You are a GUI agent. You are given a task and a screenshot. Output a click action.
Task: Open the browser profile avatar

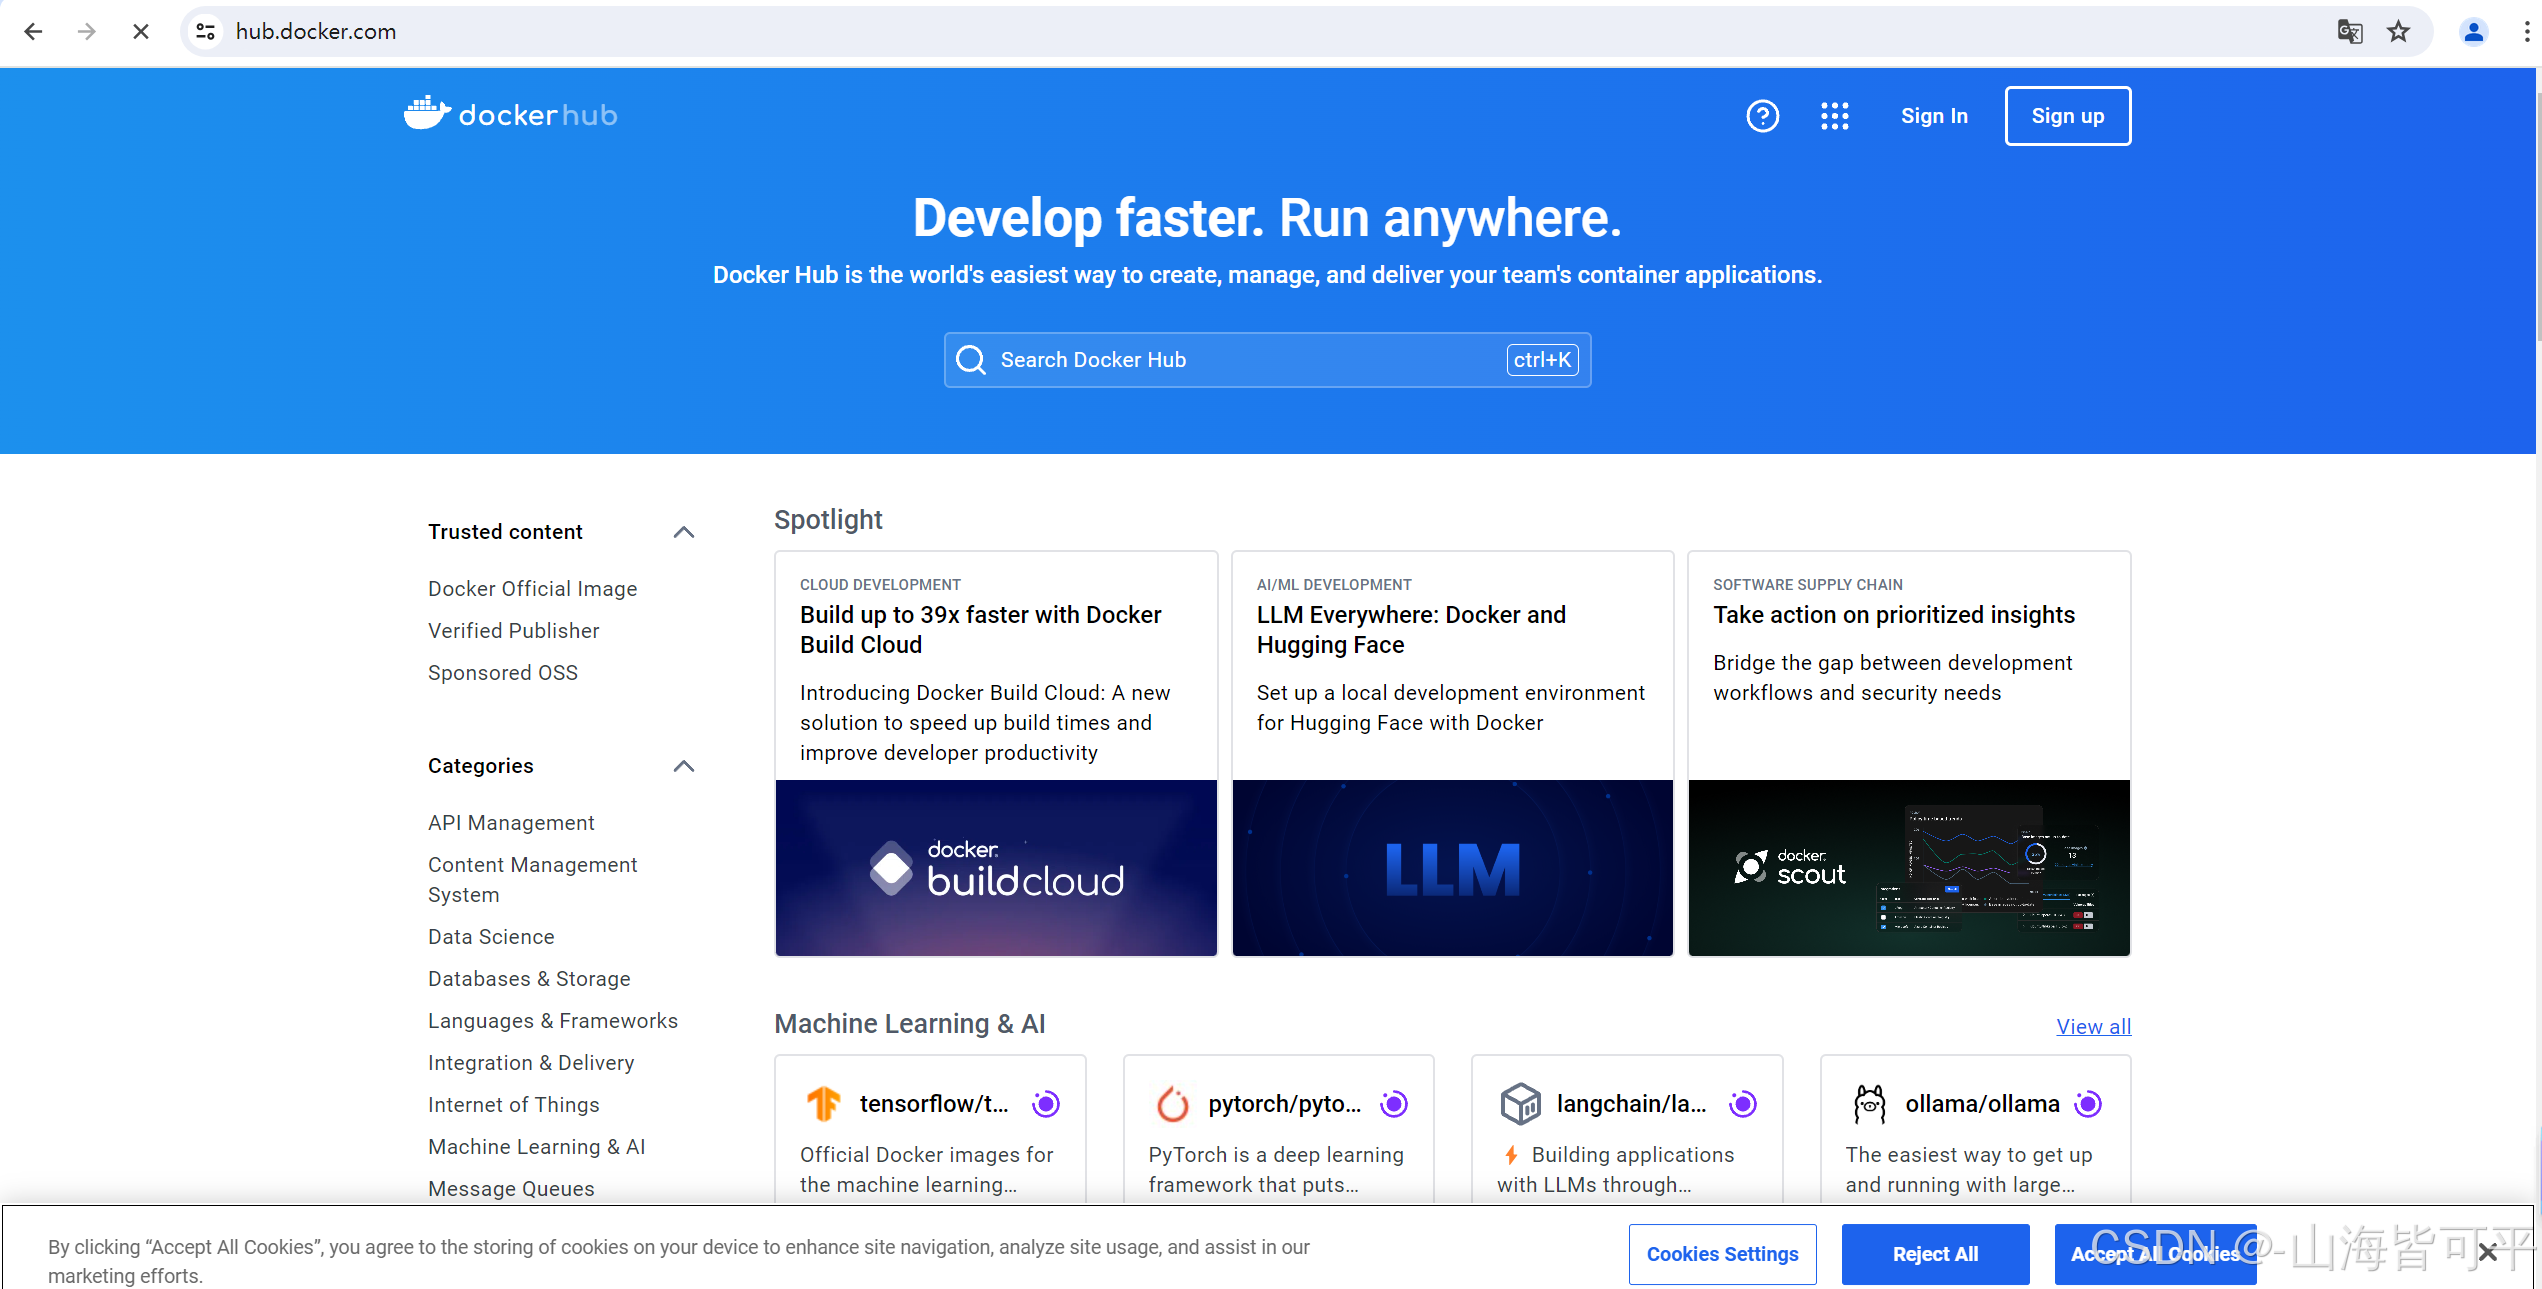tap(2474, 32)
